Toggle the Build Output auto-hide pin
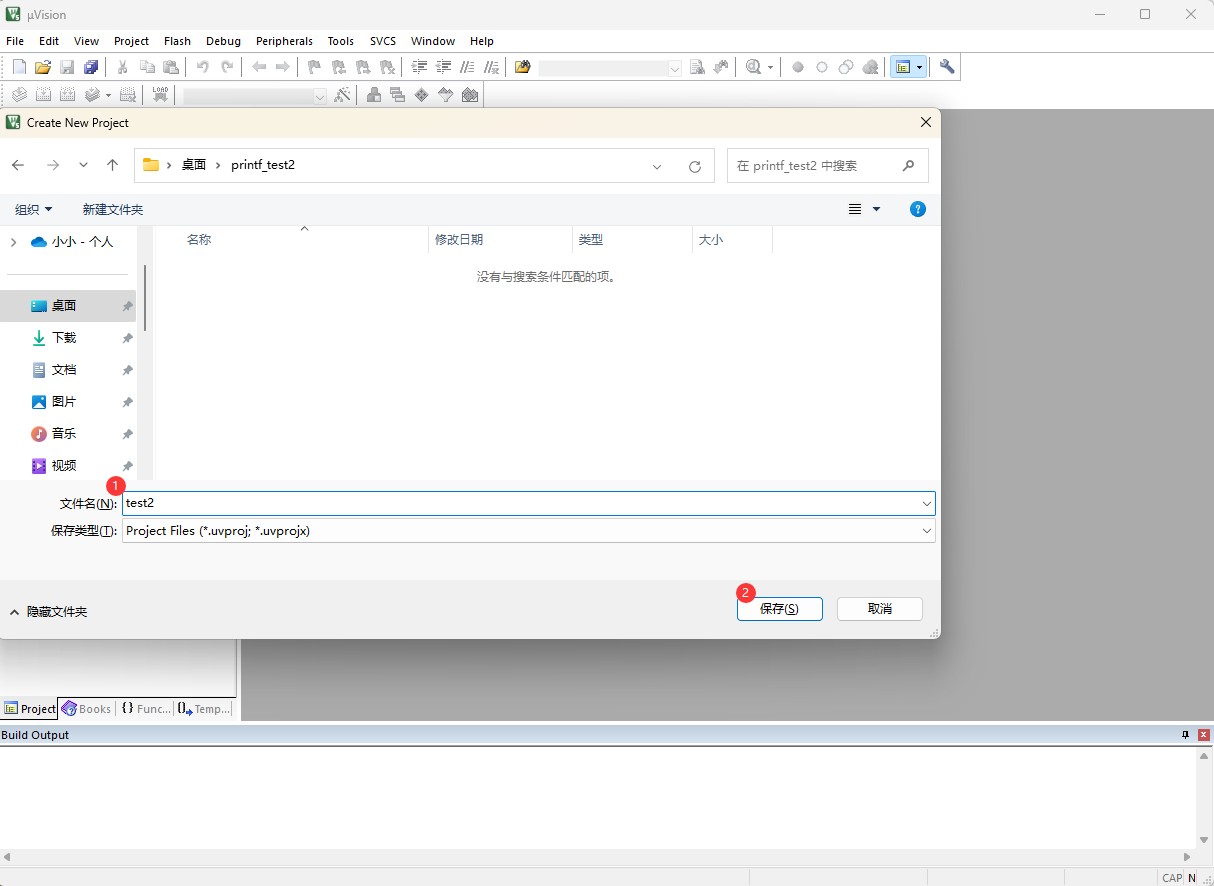Viewport: 1214px width, 886px height. pyautogui.click(x=1186, y=735)
